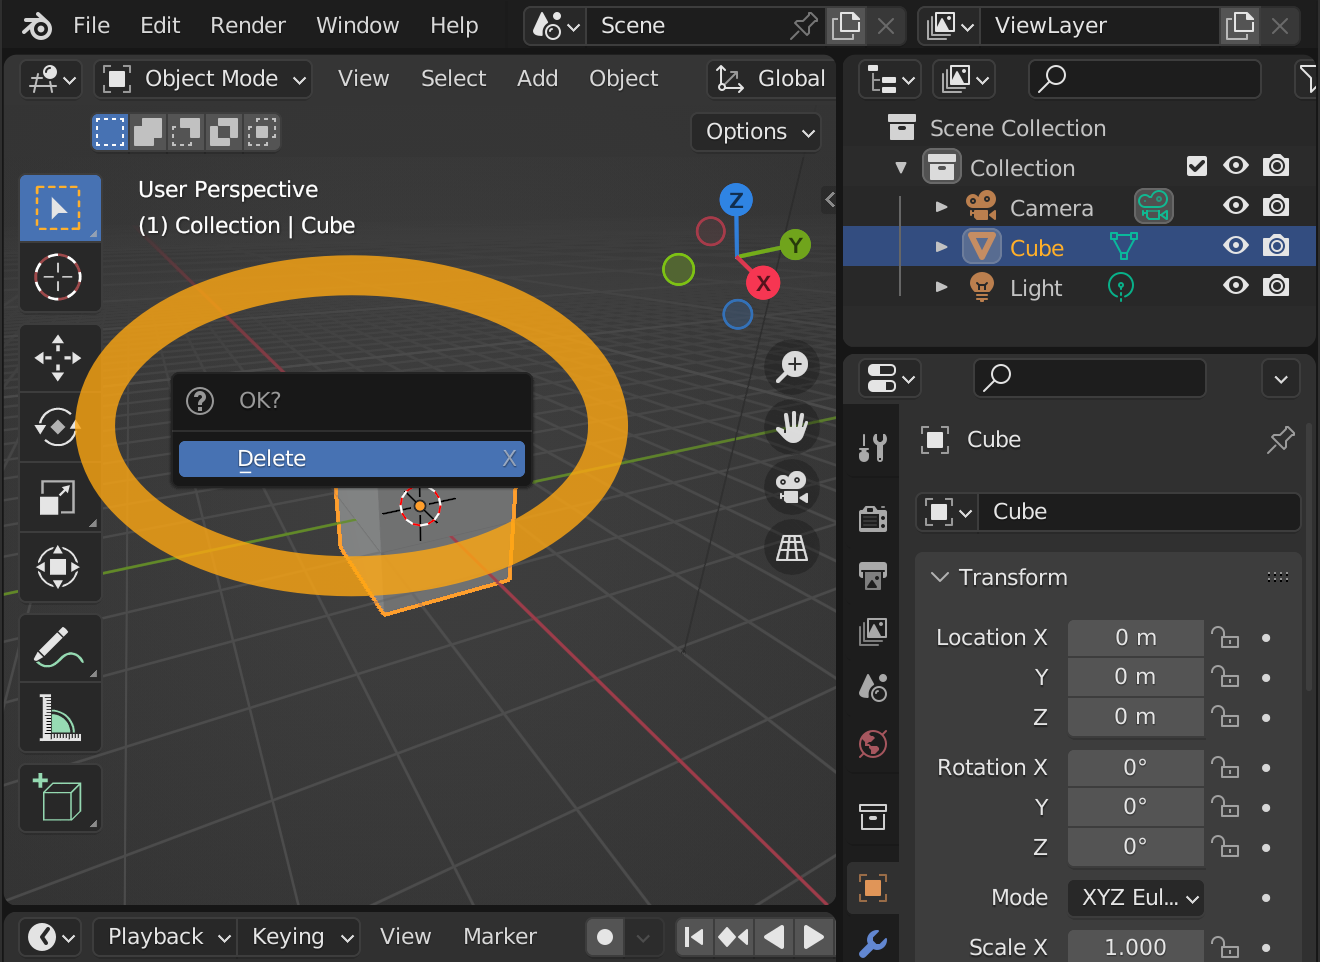This screenshot has height=962, width=1320.
Task: Open the Object properties tab
Action: coord(873,887)
